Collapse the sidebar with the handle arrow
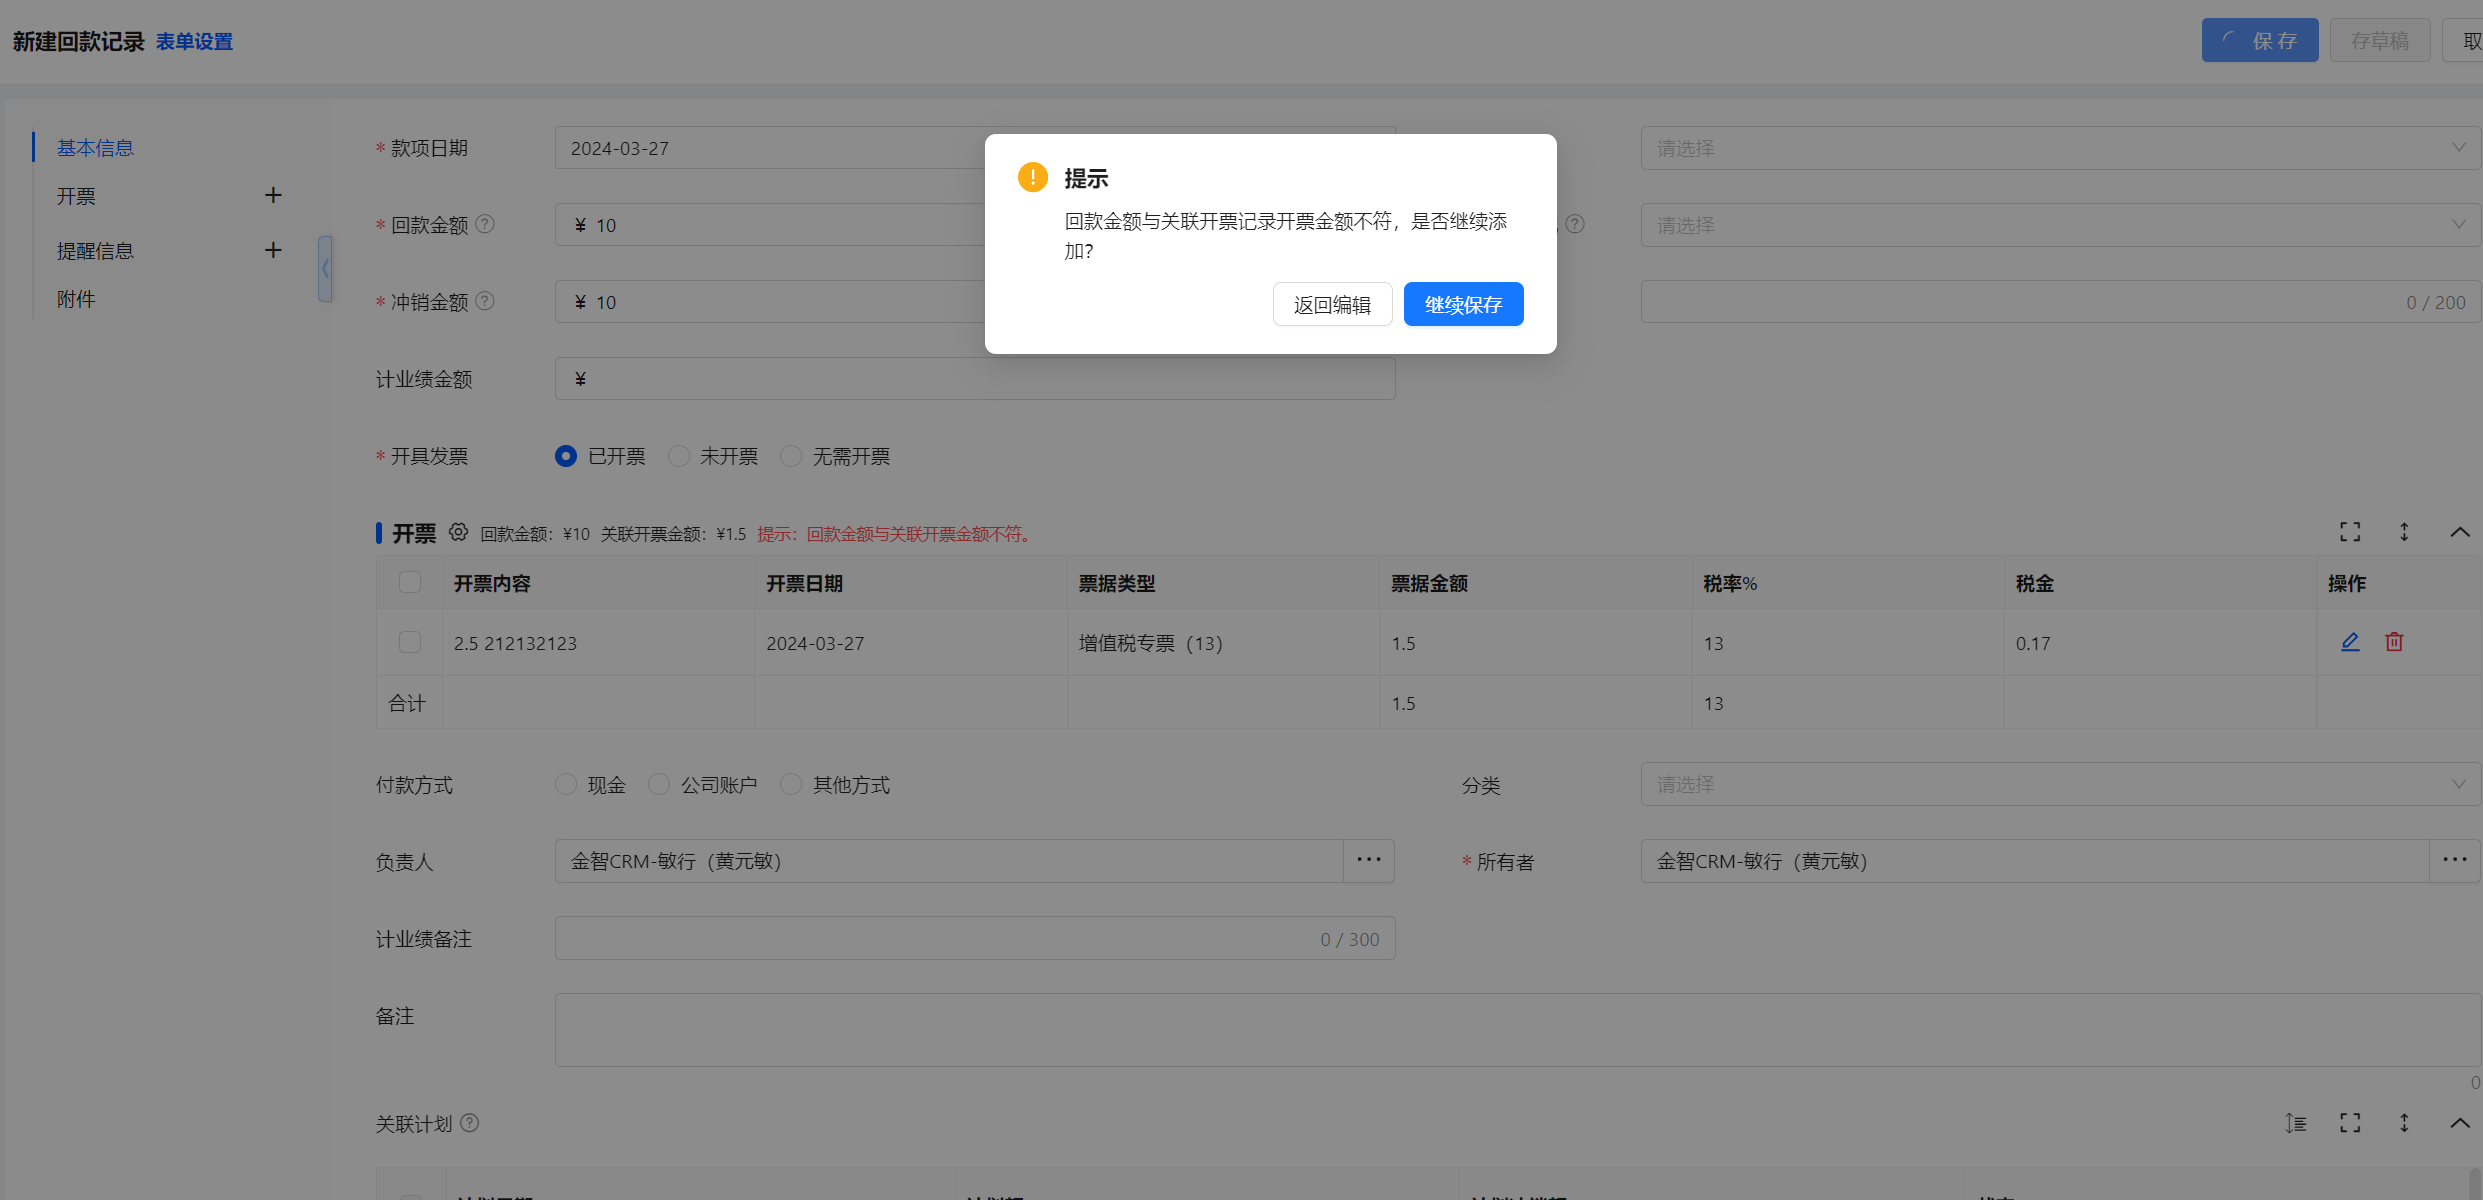The width and height of the screenshot is (2483, 1200). (x=325, y=269)
